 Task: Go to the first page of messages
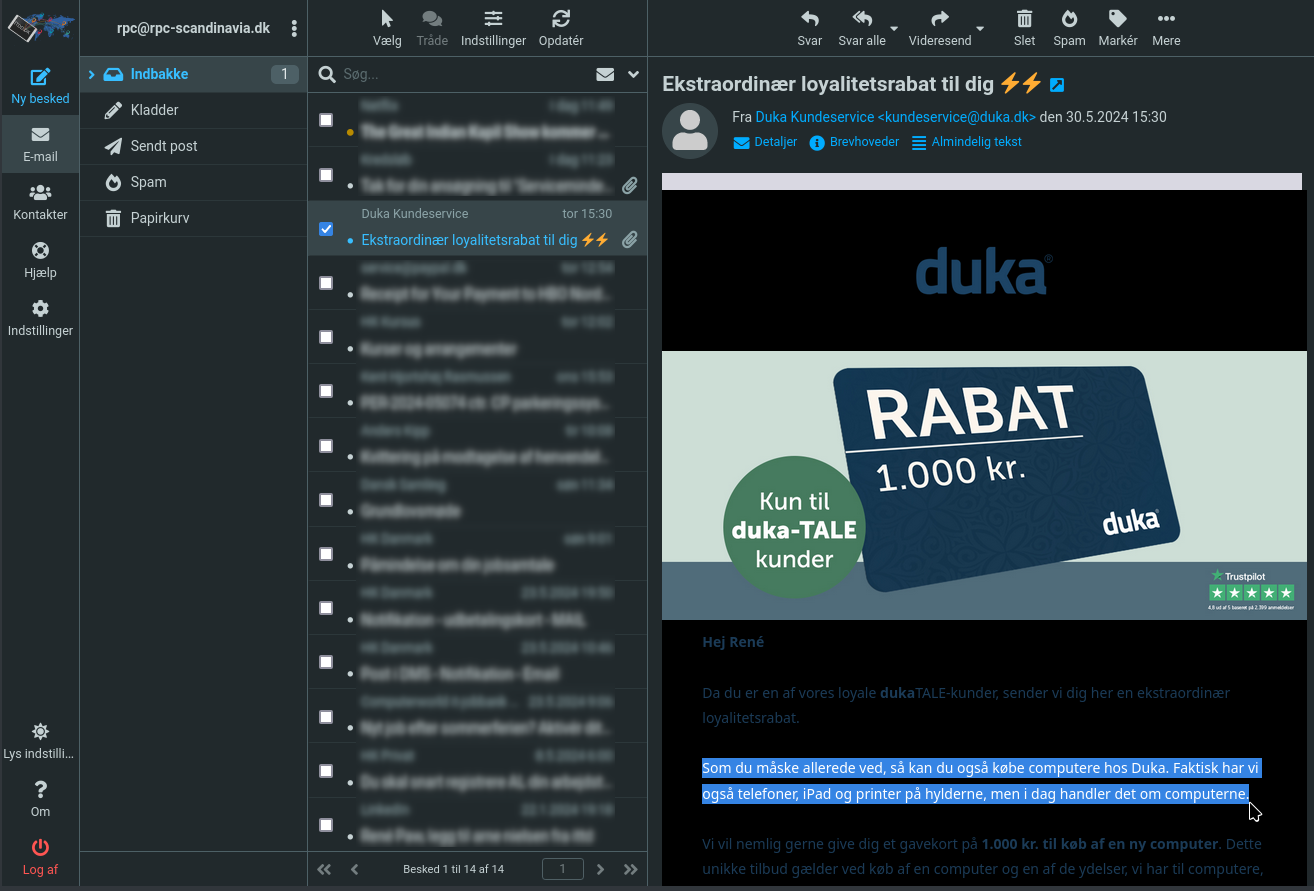[324, 869]
